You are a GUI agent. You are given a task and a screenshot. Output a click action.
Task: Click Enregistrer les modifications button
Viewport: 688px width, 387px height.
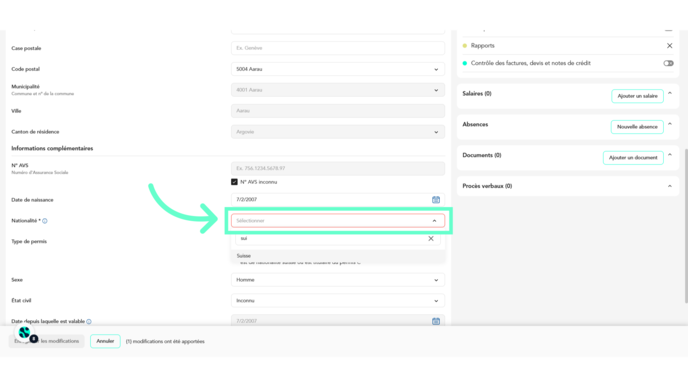pos(47,341)
